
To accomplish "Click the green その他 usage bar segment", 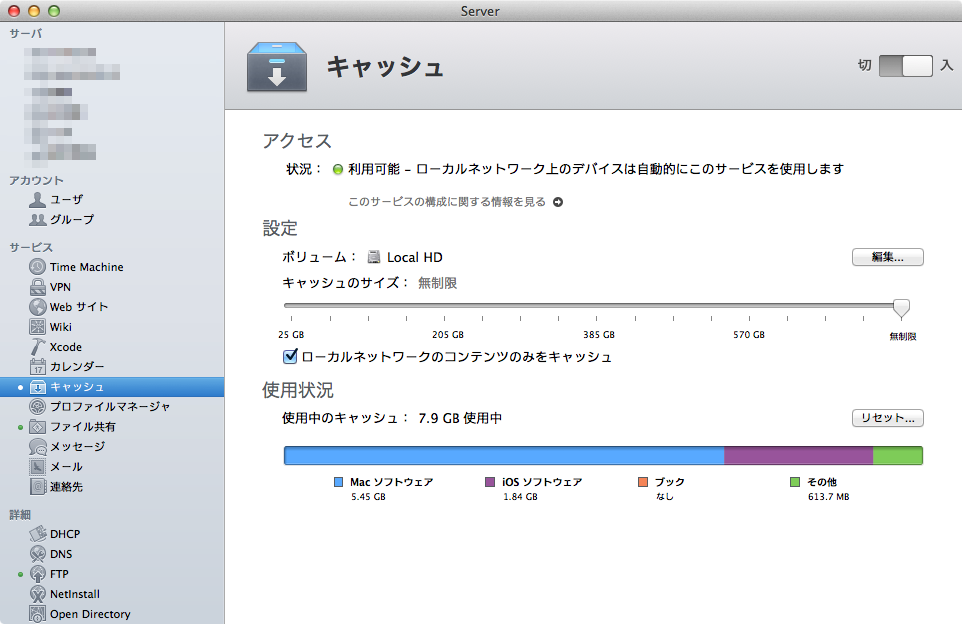I will tap(898, 455).
